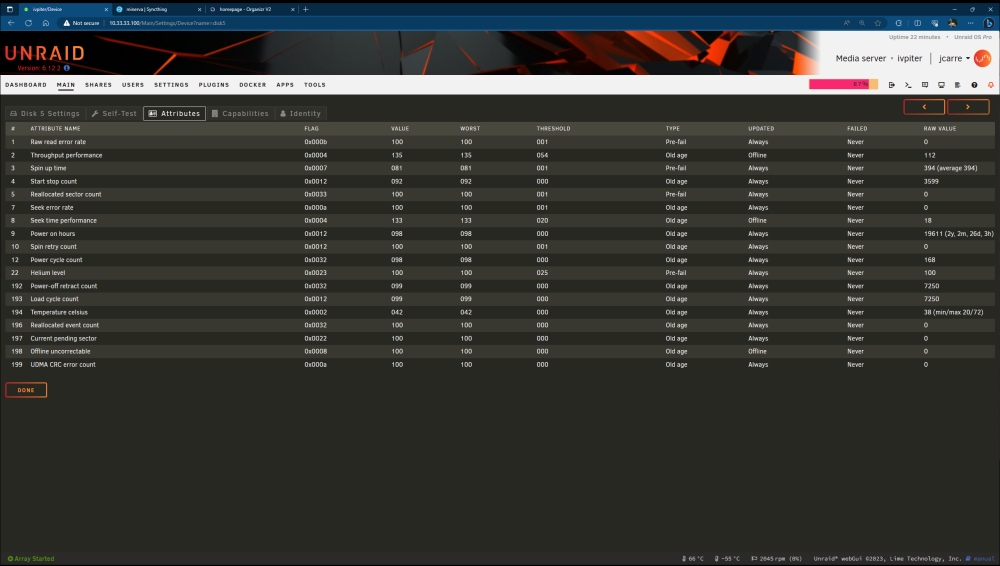Click the logout icon in Unraid toolbar

(892, 85)
